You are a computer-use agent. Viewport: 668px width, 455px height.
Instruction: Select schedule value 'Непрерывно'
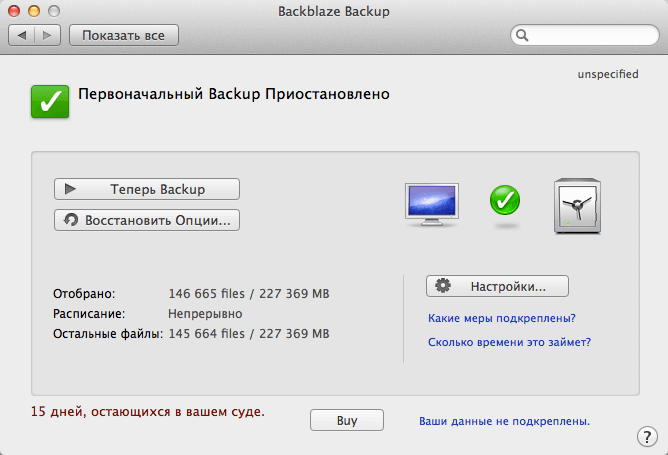click(205, 314)
